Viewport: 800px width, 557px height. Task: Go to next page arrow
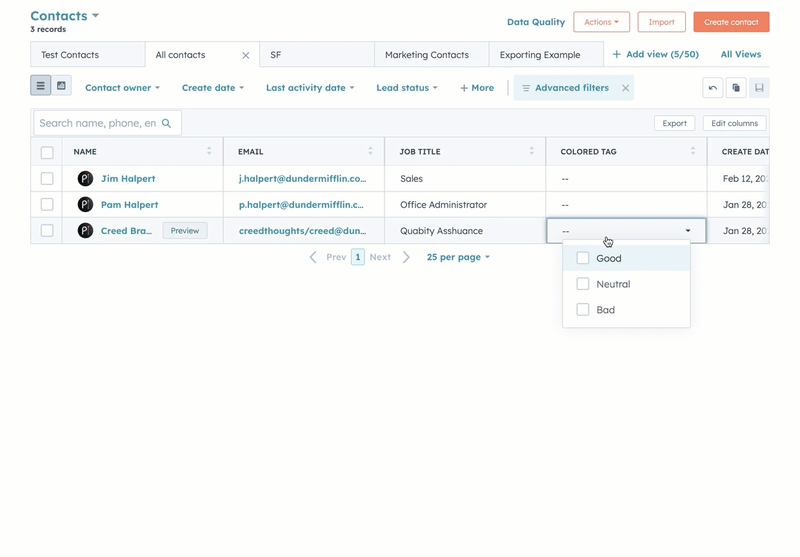[x=406, y=257]
